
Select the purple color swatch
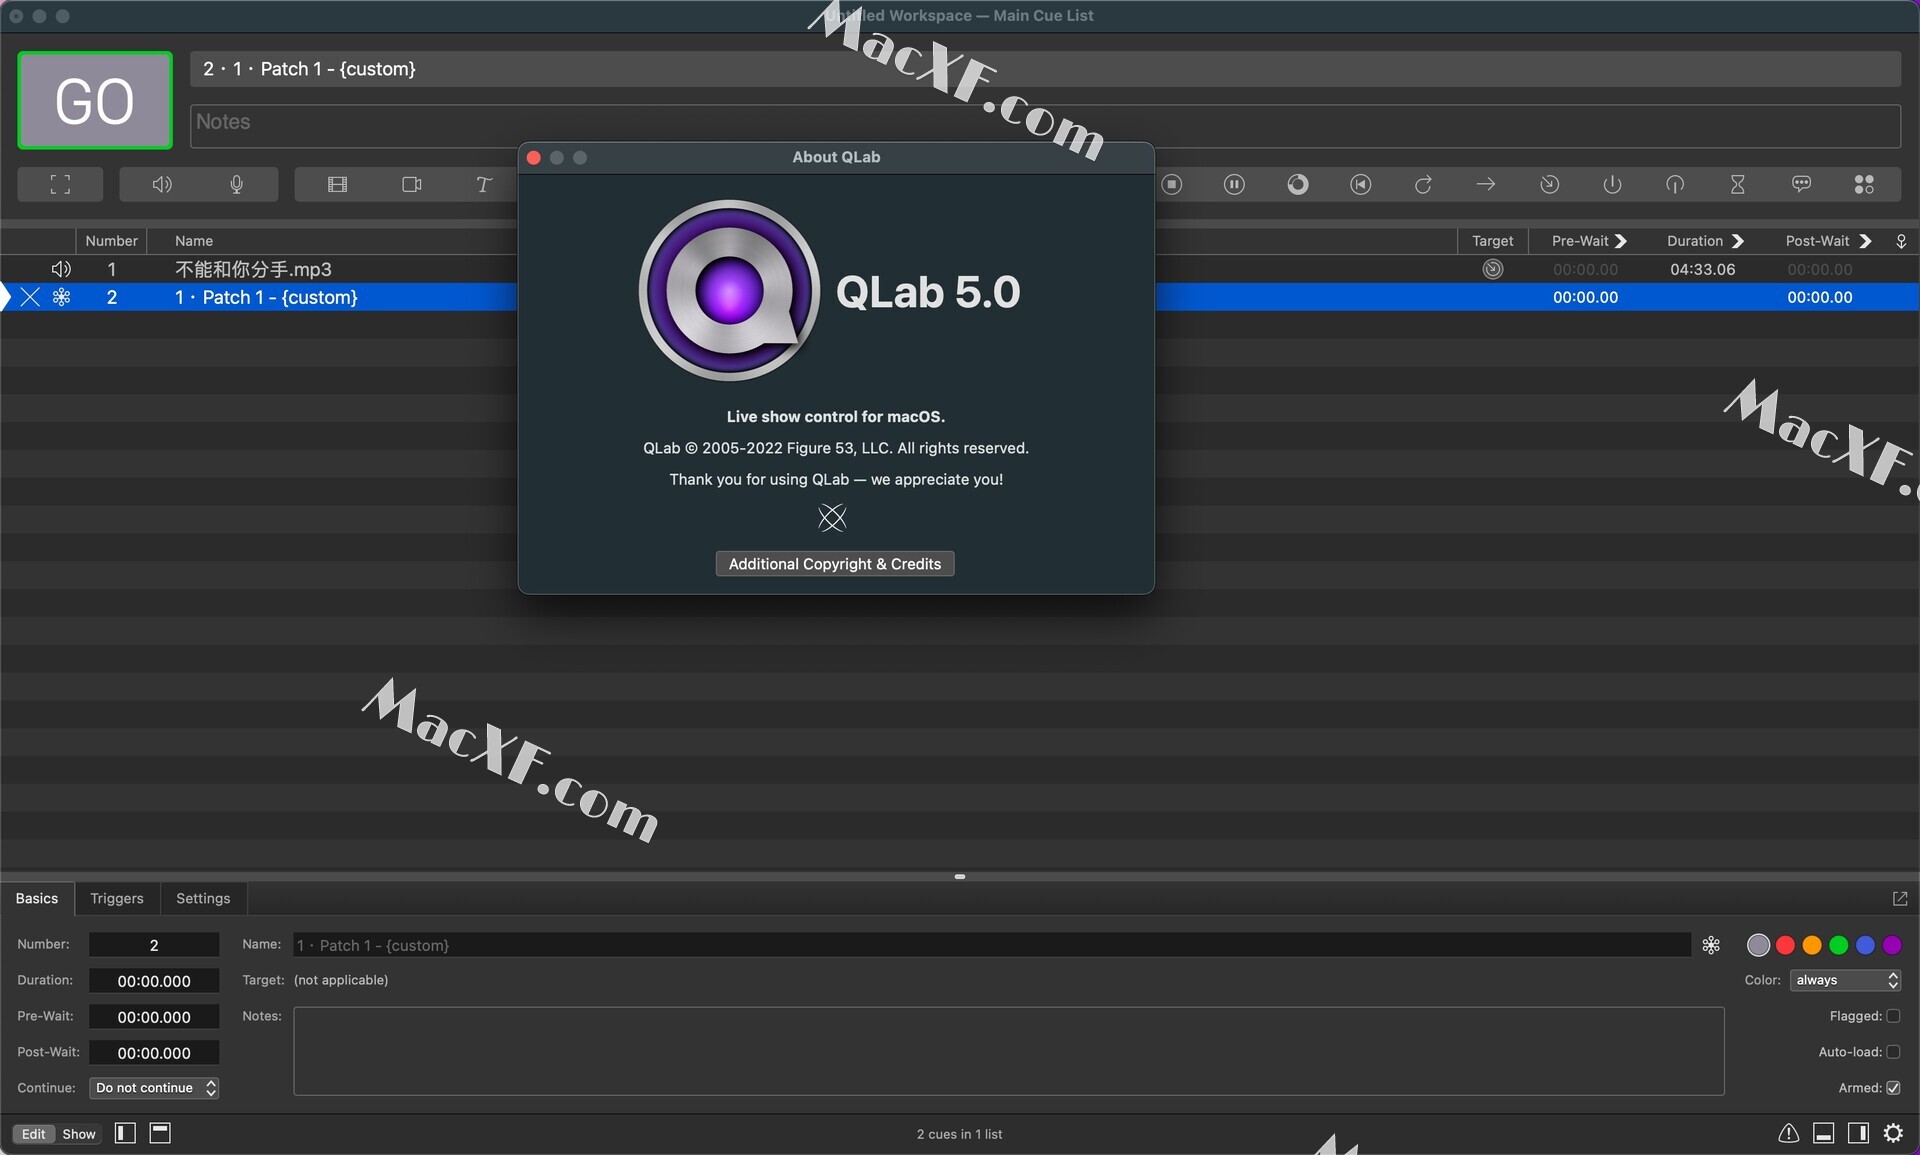point(1892,945)
